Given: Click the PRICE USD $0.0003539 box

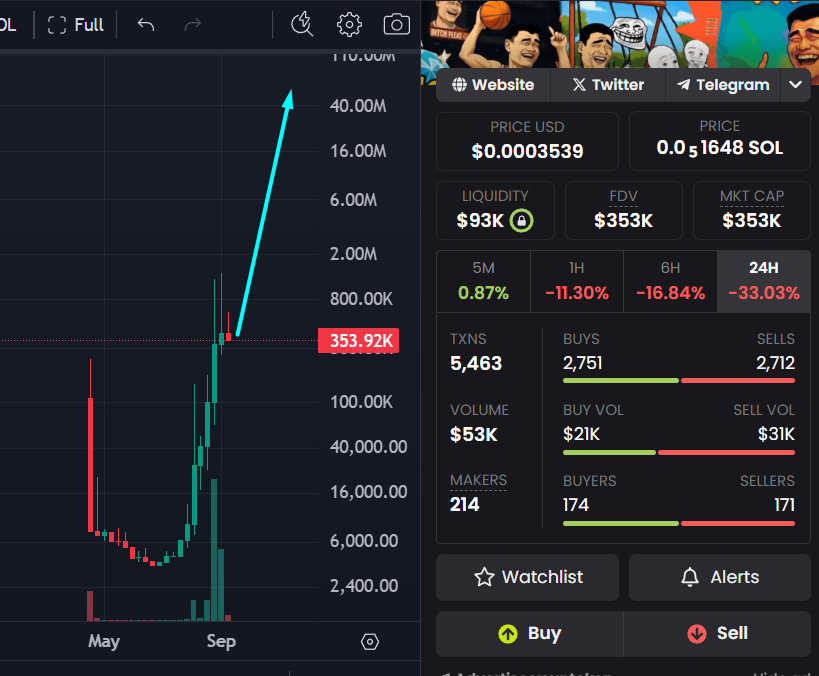Looking at the screenshot, I should click(527, 141).
